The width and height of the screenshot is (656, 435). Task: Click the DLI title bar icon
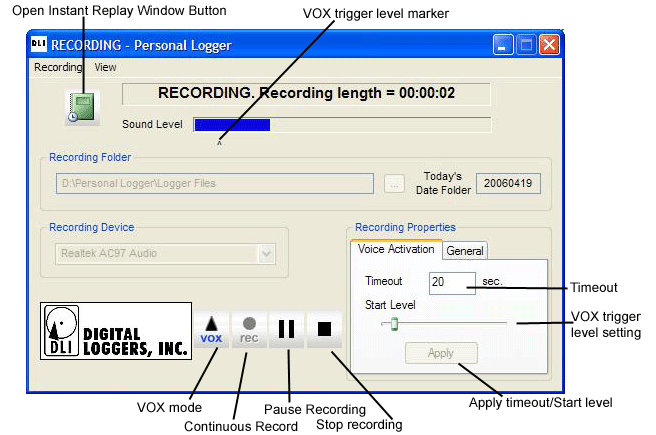[x=38, y=44]
